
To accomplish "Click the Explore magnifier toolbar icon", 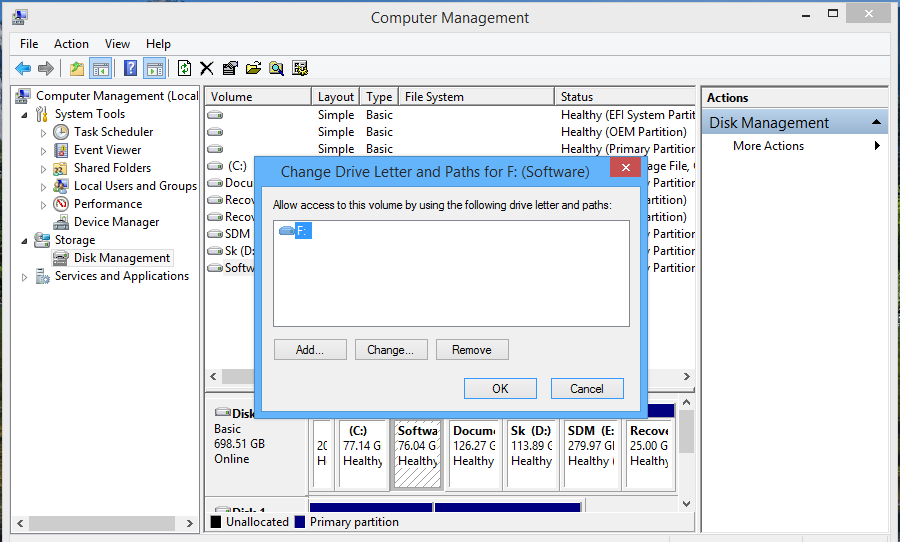I will tap(277, 68).
